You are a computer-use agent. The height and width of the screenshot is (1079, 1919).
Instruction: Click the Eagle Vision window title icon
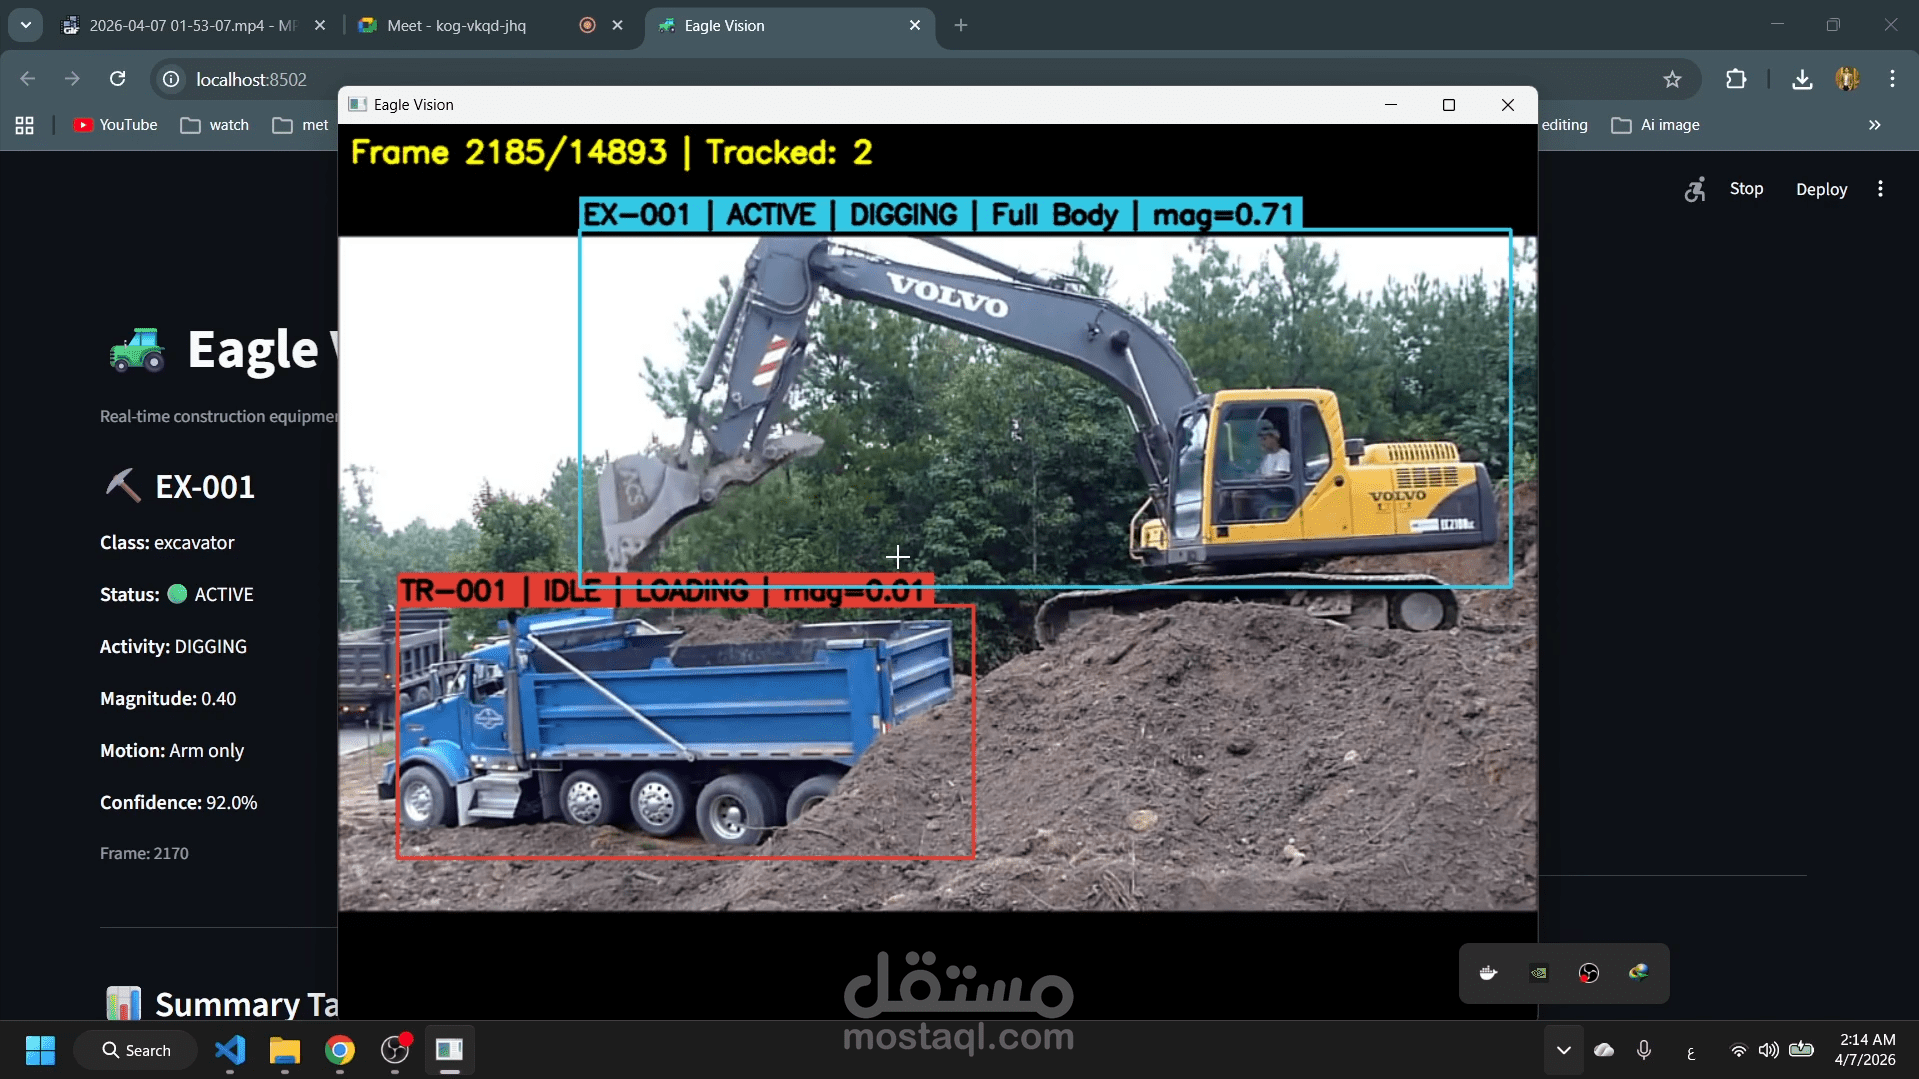click(x=357, y=105)
